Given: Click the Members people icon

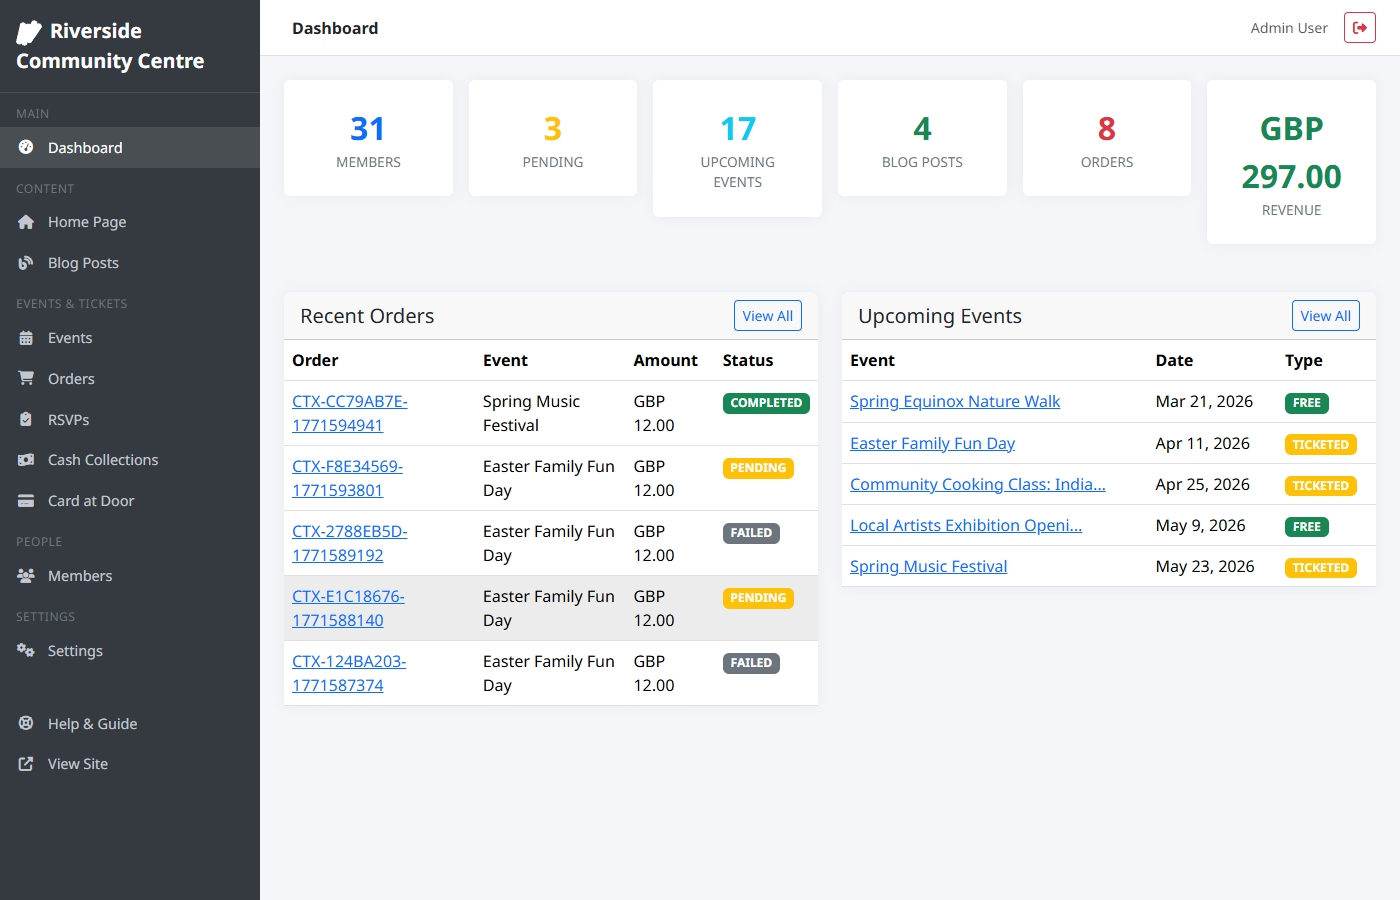Looking at the screenshot, I should (26, 576).
